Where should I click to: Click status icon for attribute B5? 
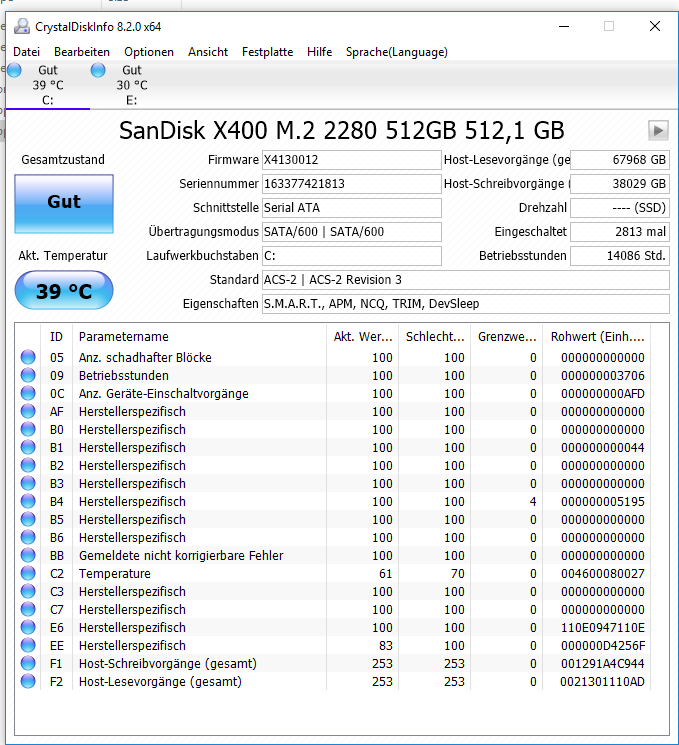[28, 519]
